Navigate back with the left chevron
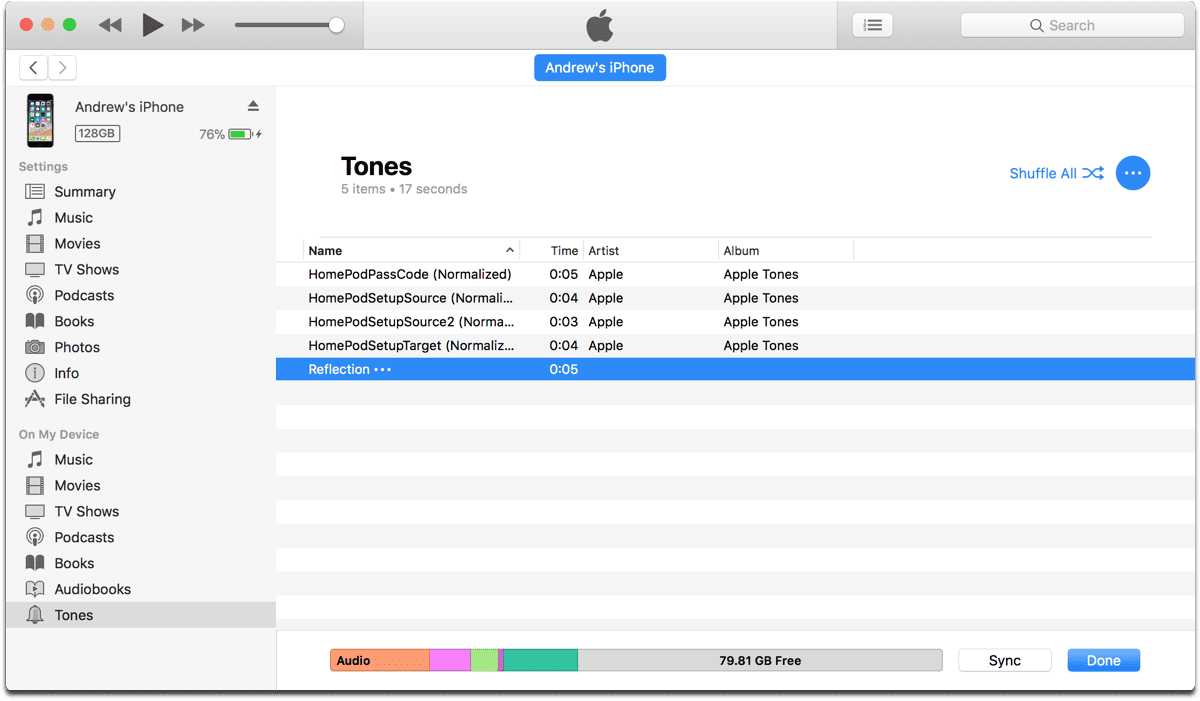1200x701 pixels. [34, 68]
